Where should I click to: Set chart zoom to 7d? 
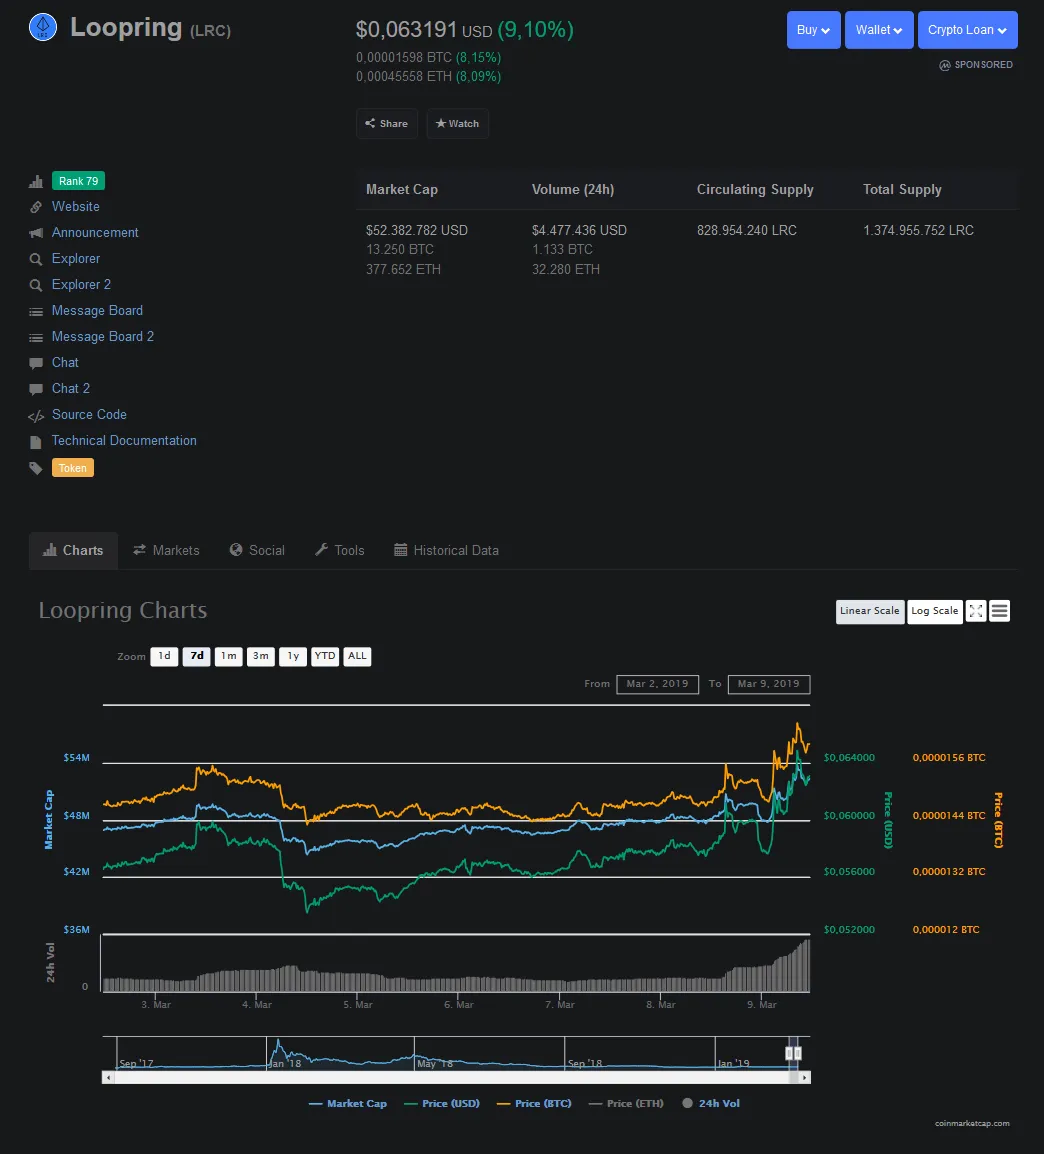tap(196, 656)
